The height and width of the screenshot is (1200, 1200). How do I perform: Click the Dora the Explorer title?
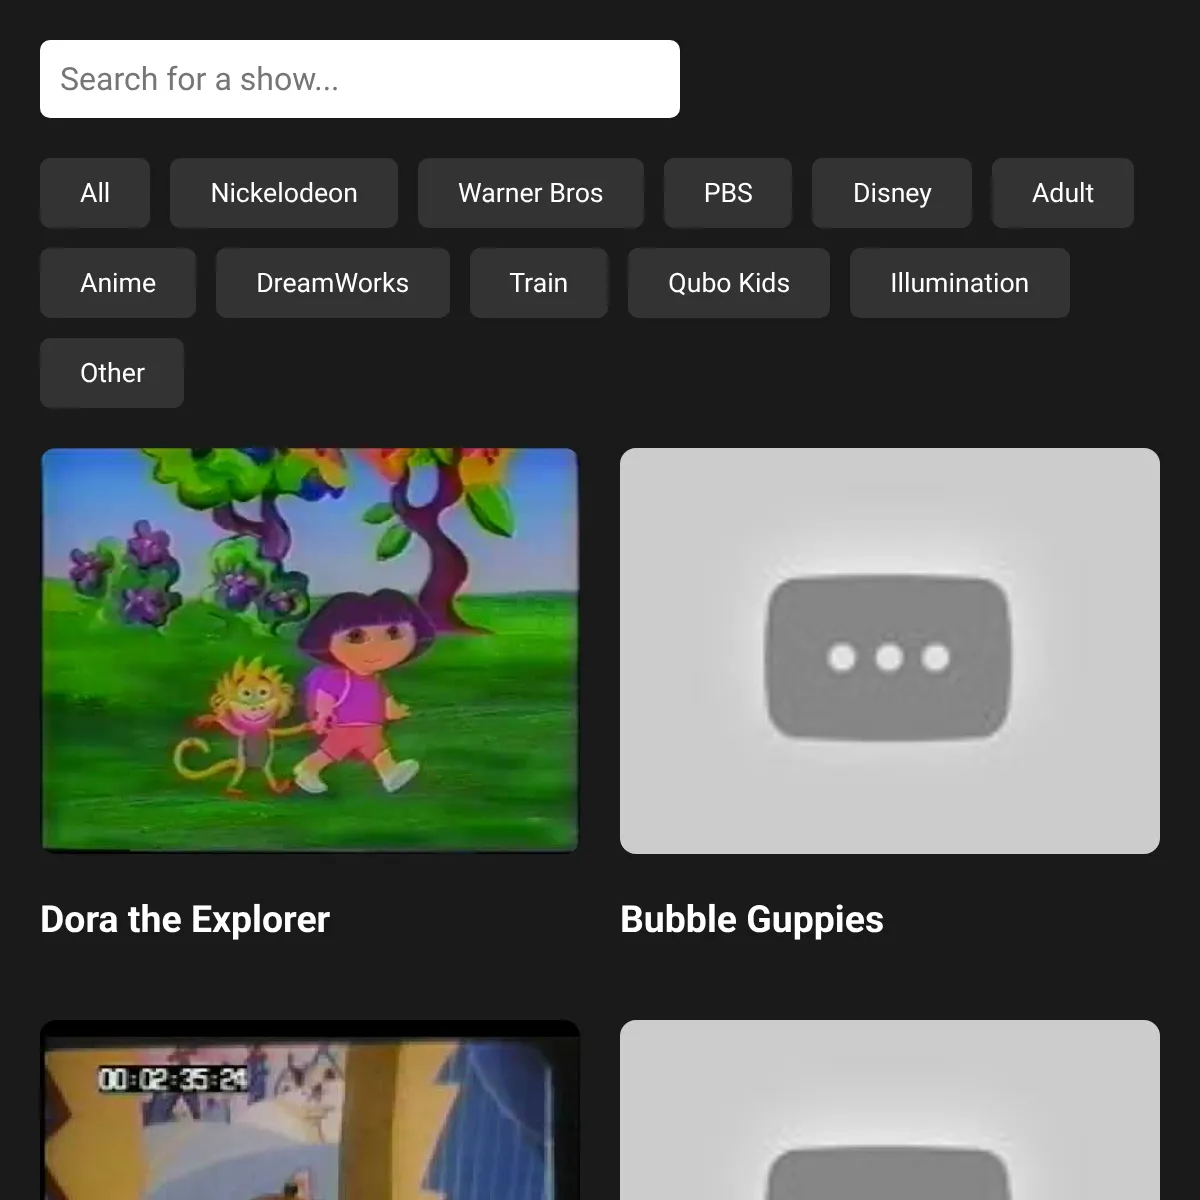point(185,919)
